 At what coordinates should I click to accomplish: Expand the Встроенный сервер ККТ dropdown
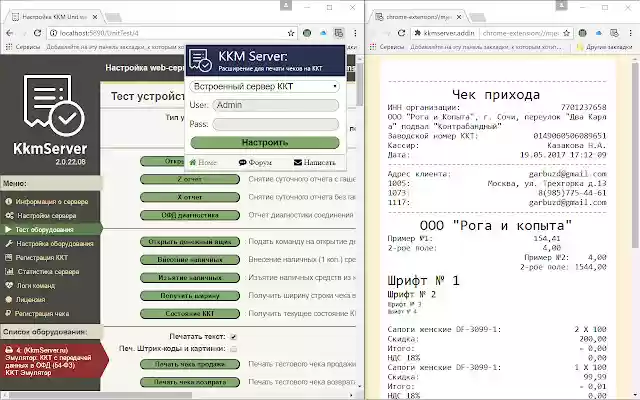coord(264,86)
